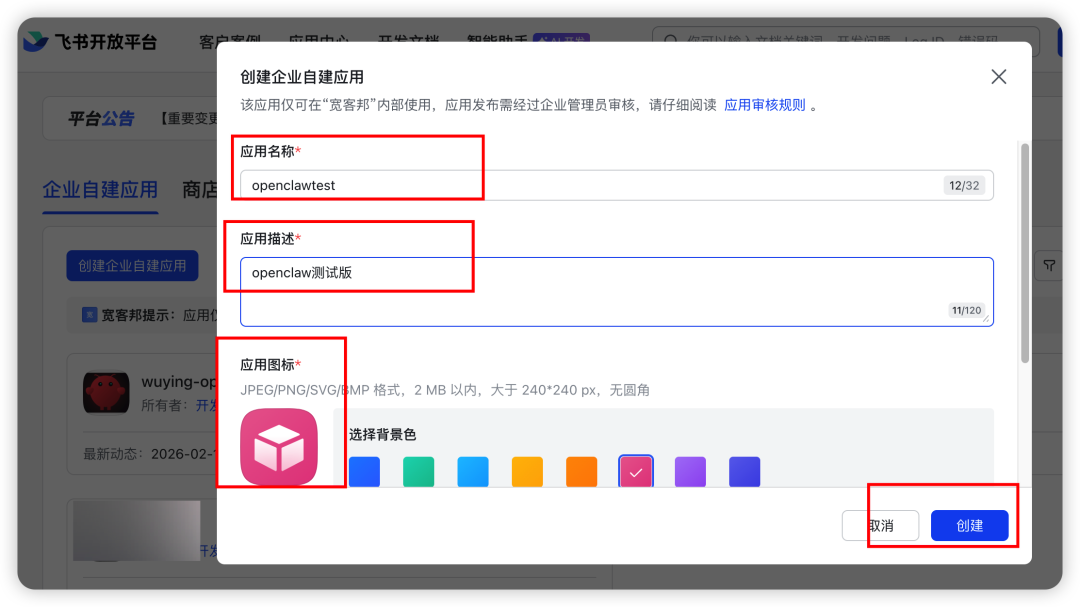The image size is (1080, 607).
Task: Click the funnel filter icon on the right
Action: (x=1048, y=265)
